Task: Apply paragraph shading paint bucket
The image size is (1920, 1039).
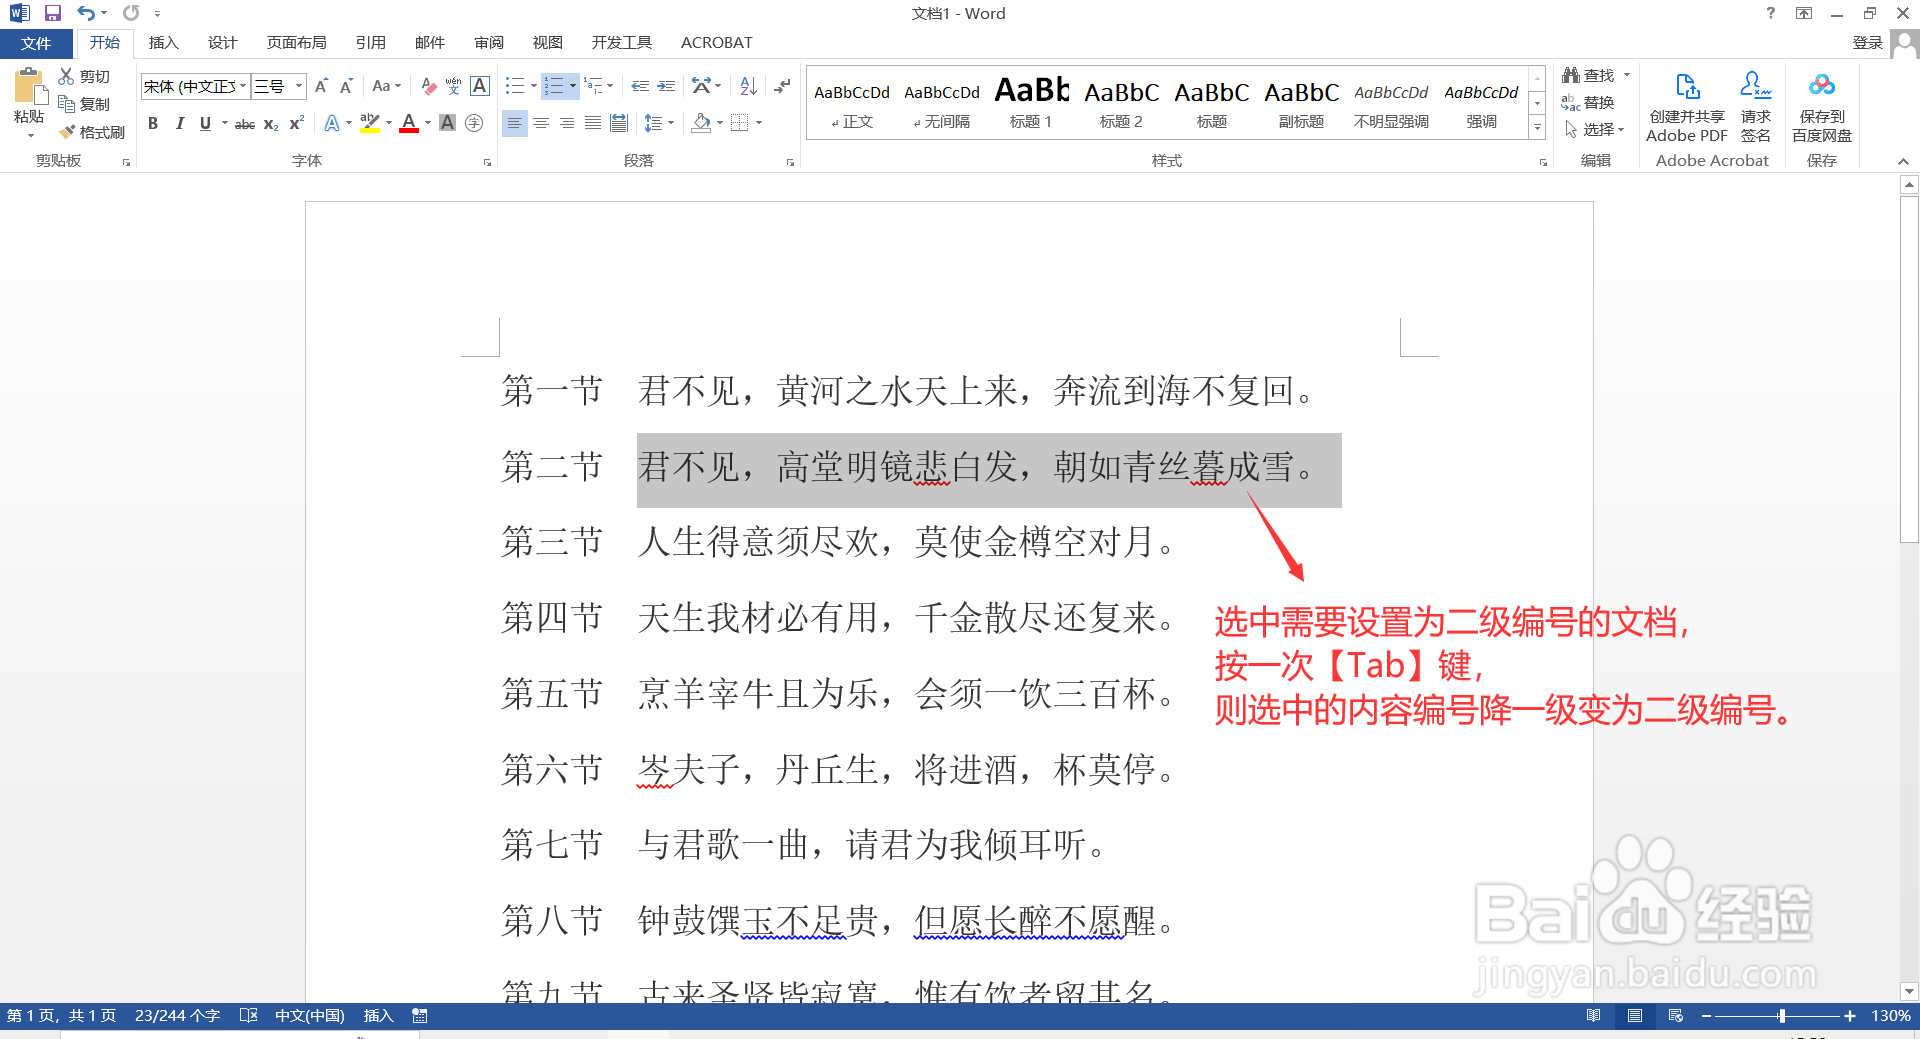Action: point(701,123)
